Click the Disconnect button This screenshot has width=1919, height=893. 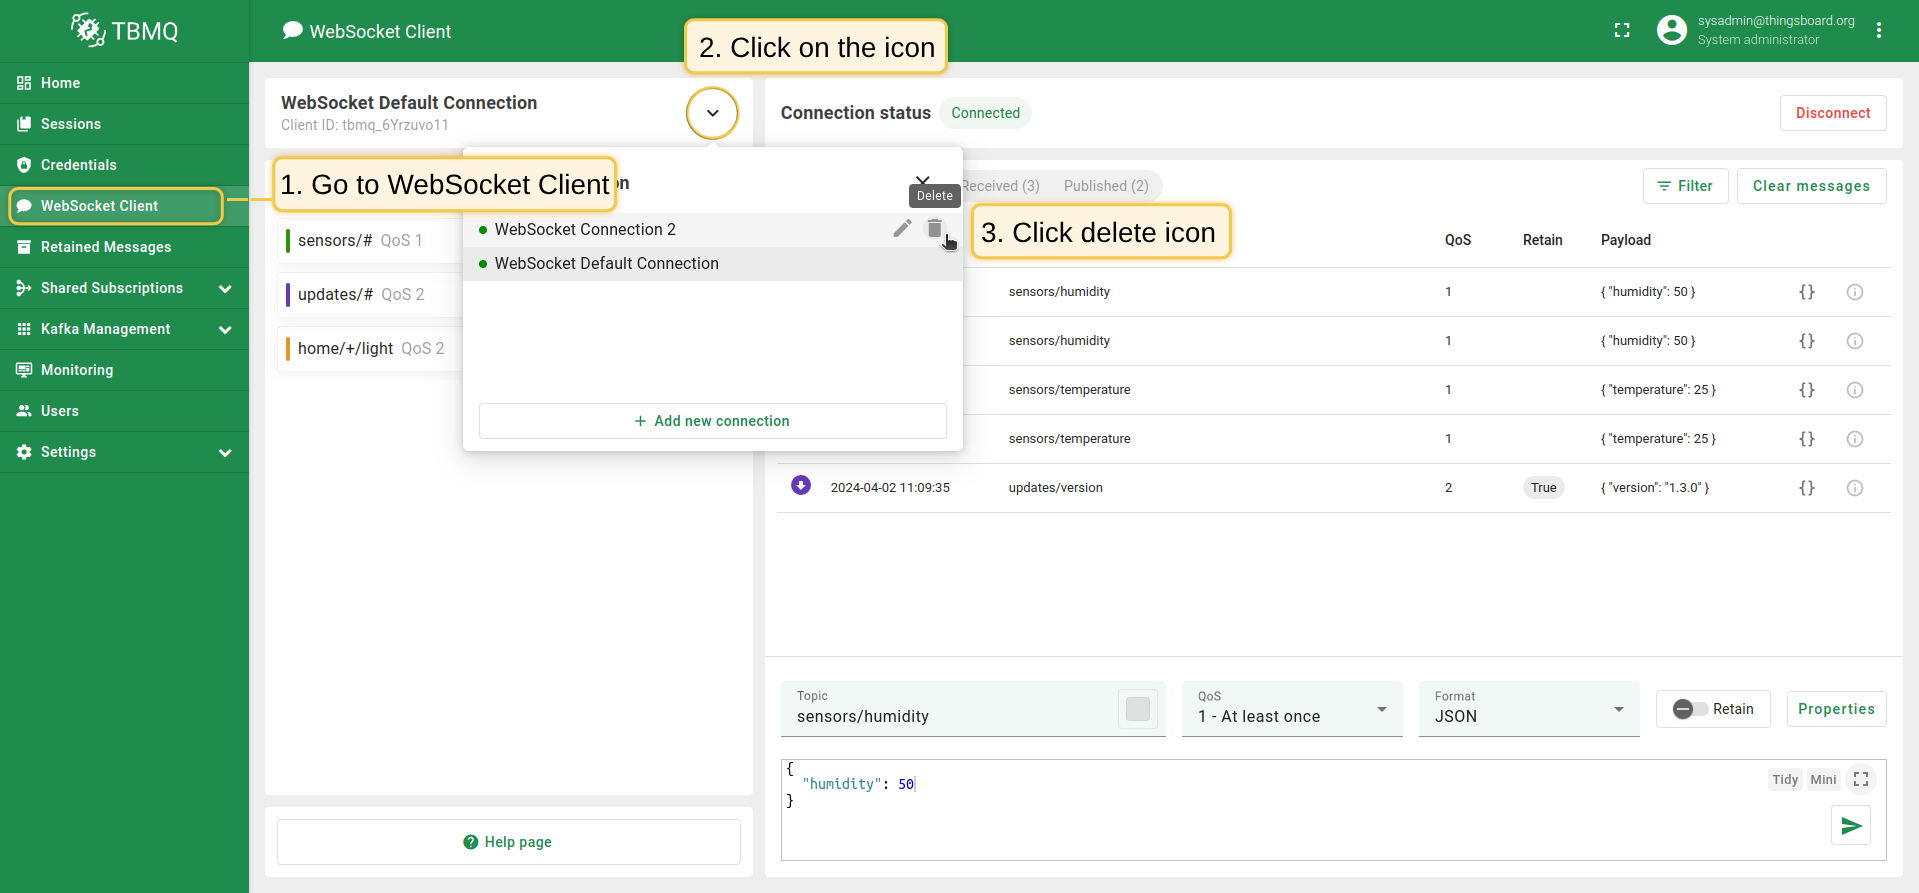pos(1832,113)
